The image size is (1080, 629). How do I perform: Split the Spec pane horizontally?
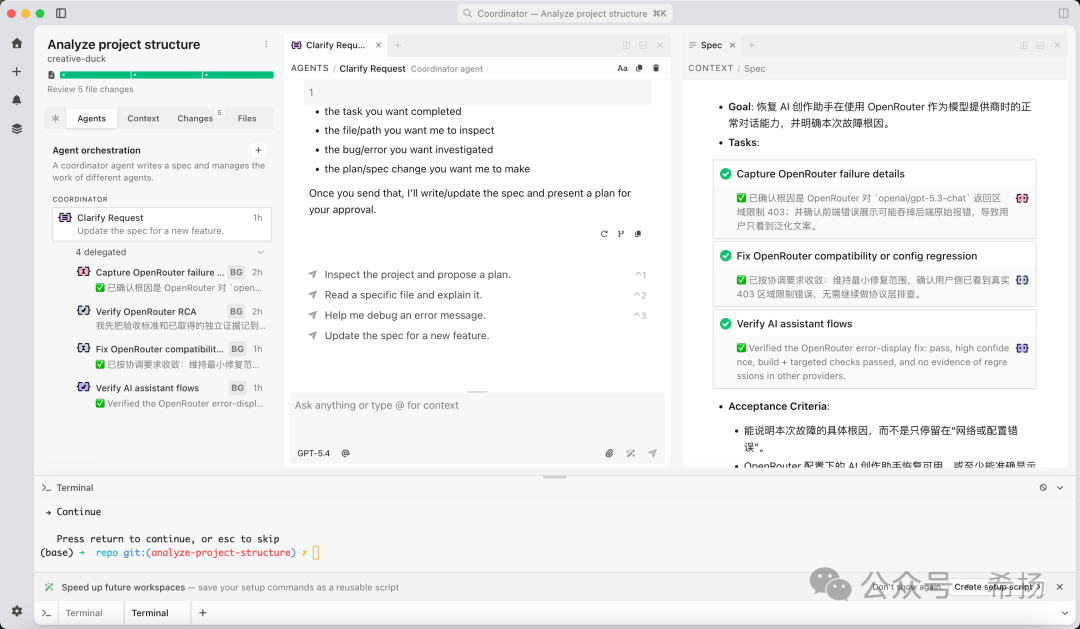pos(1040,45)
